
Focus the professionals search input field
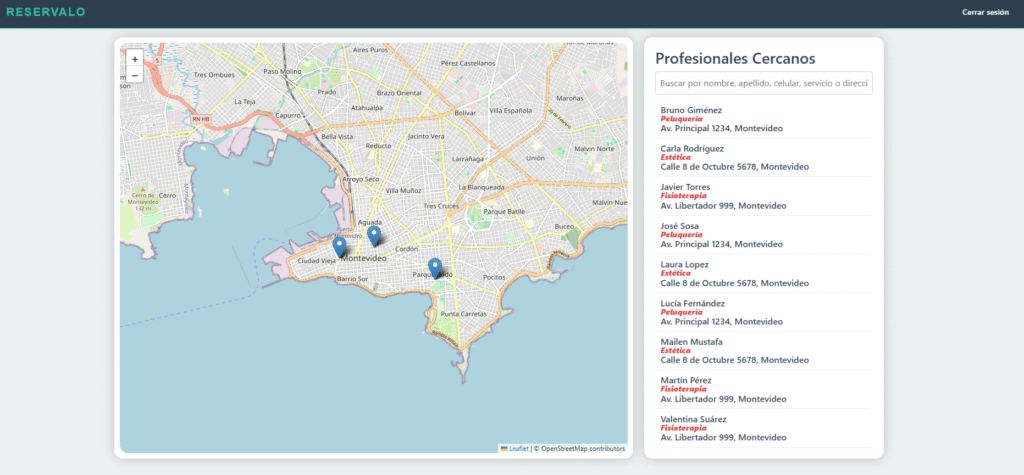click(763, 83)
